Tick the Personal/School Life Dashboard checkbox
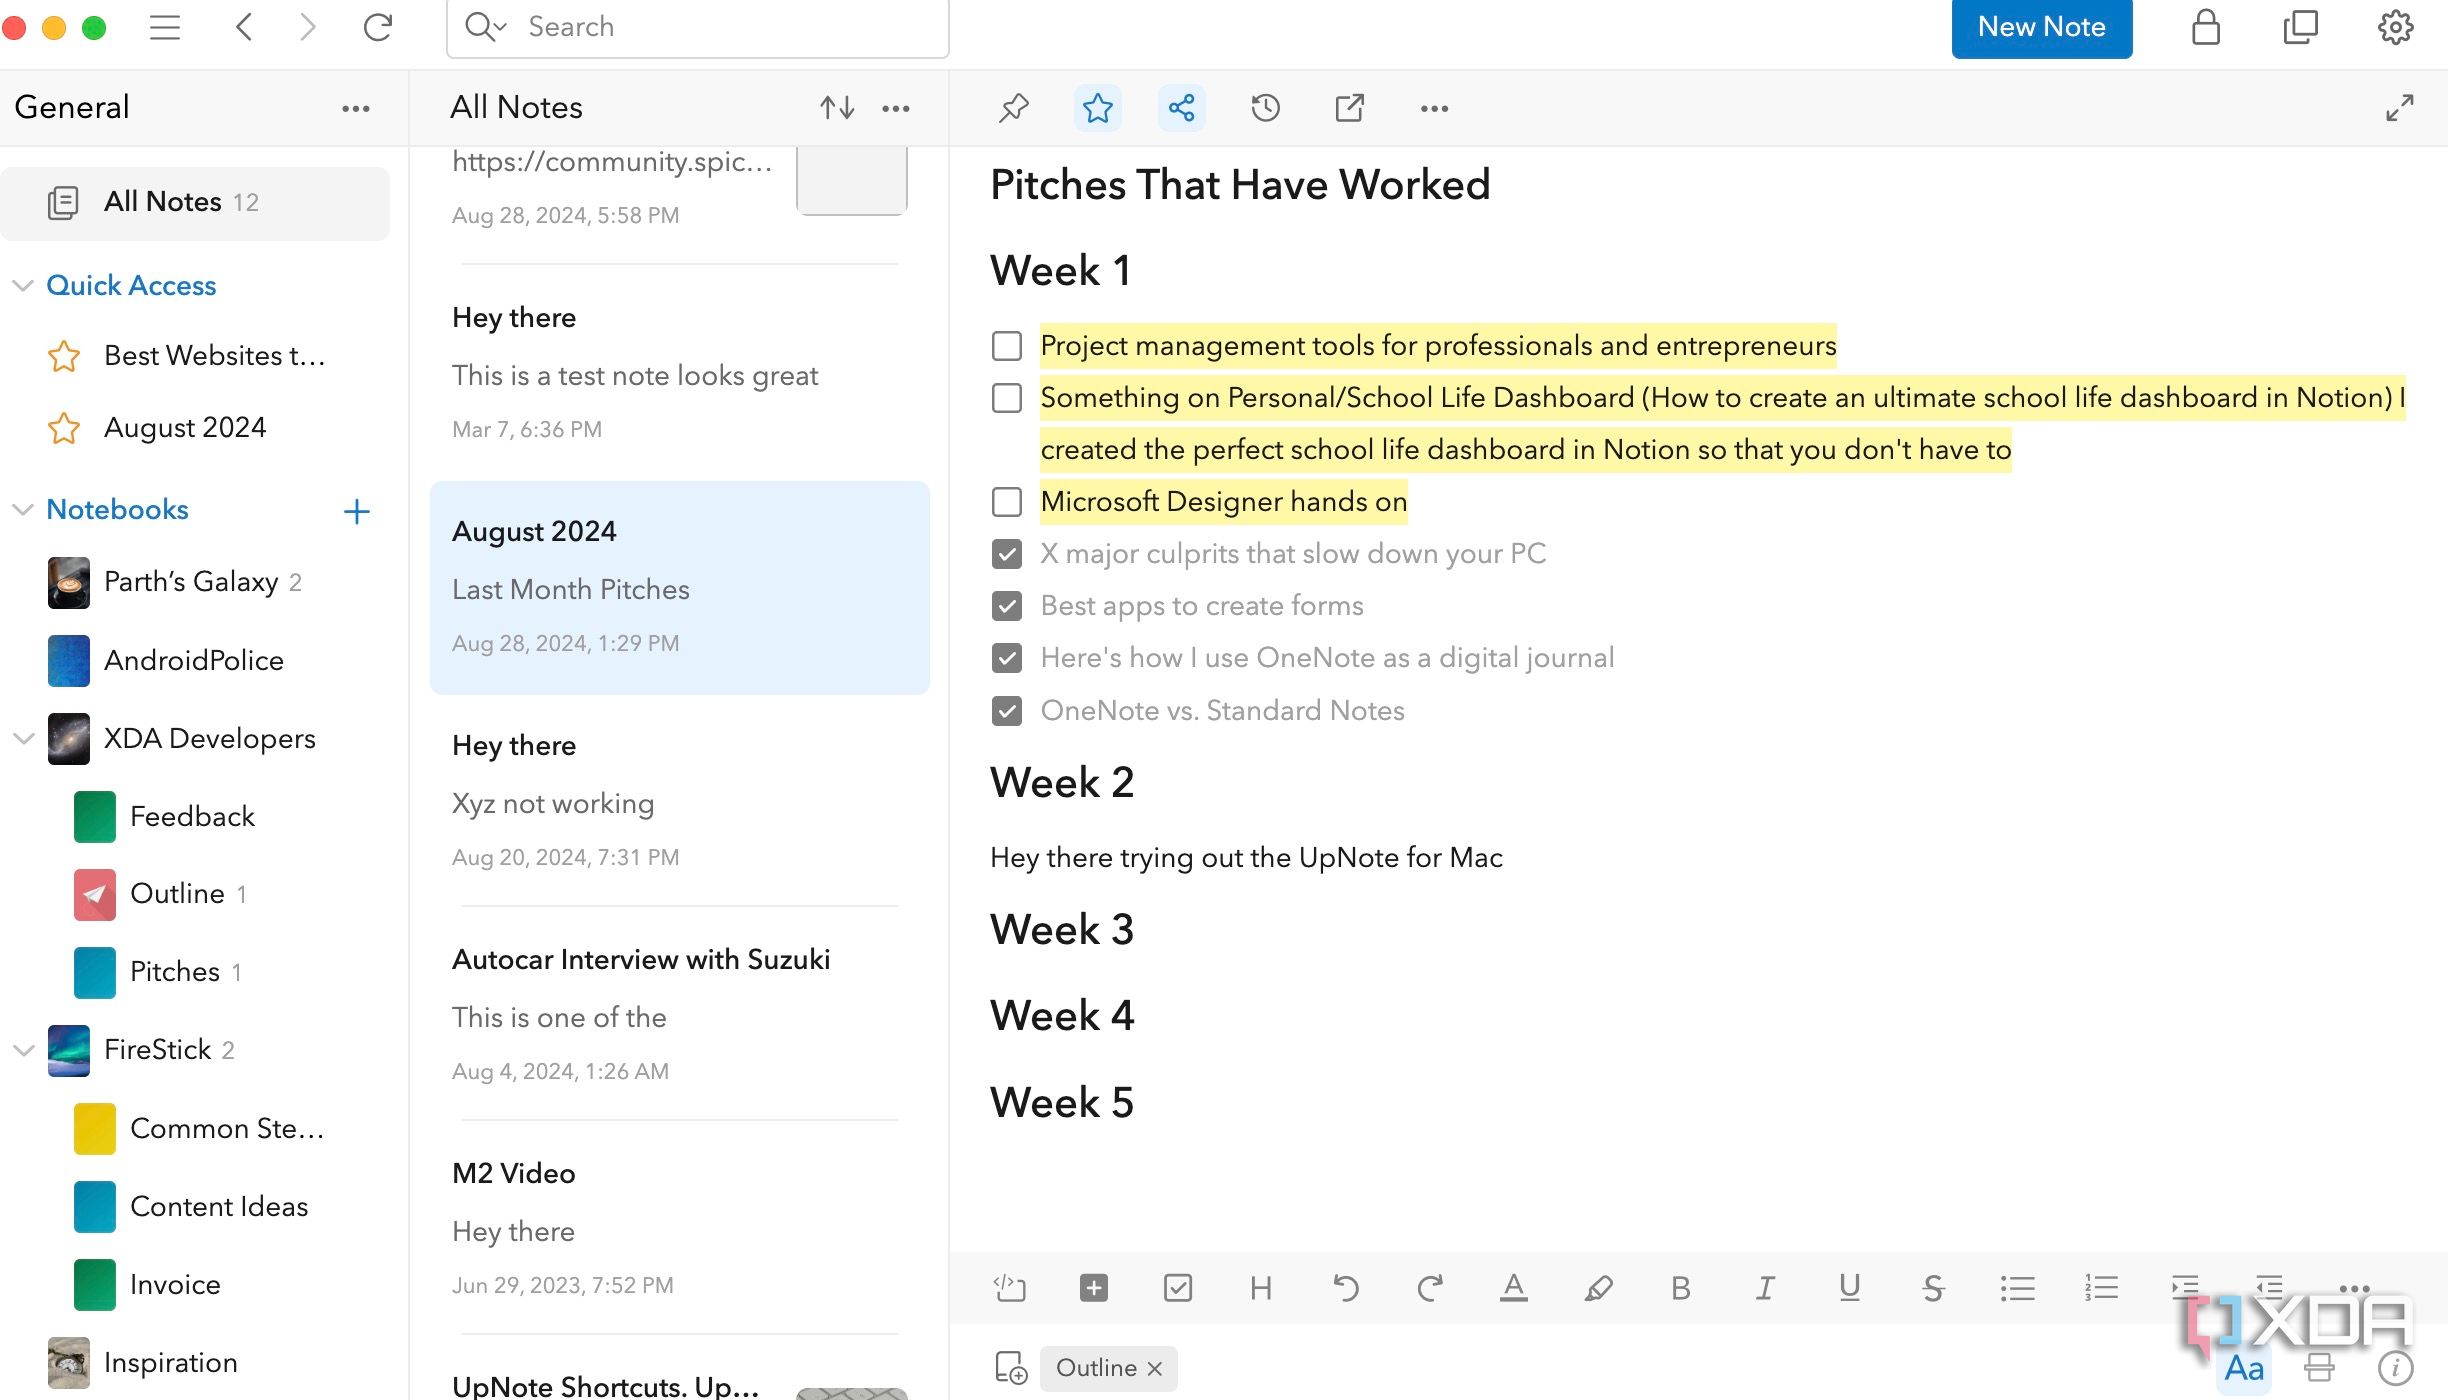 pyautogui.click(x=1007, y=398)
